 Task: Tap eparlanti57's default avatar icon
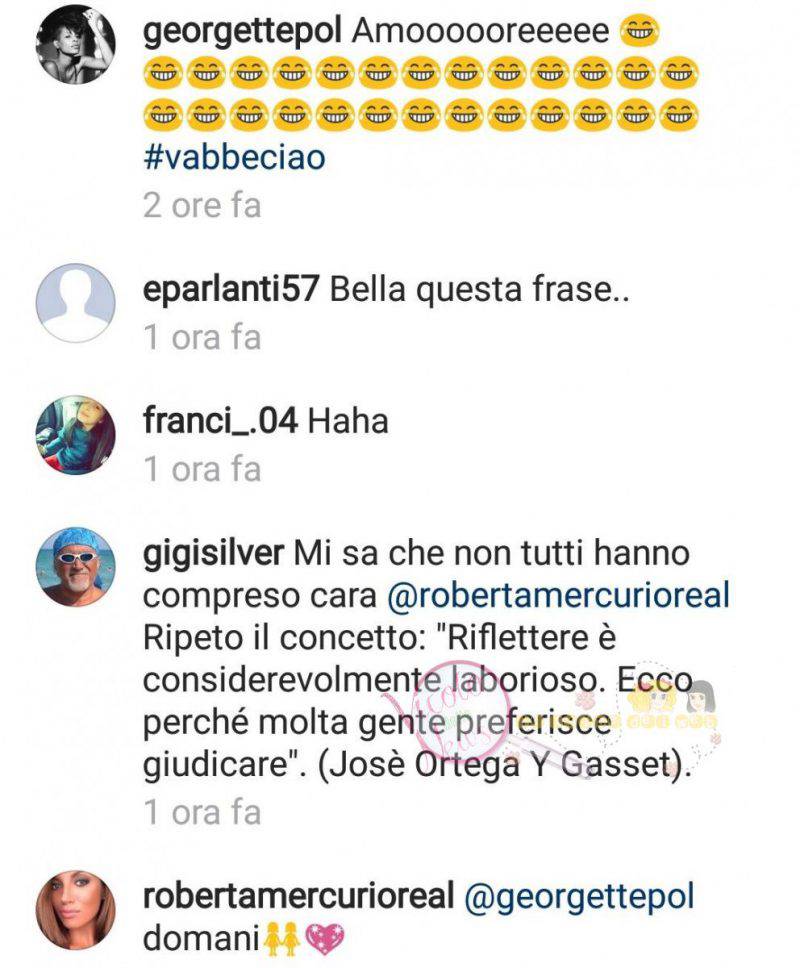[76, 302]
